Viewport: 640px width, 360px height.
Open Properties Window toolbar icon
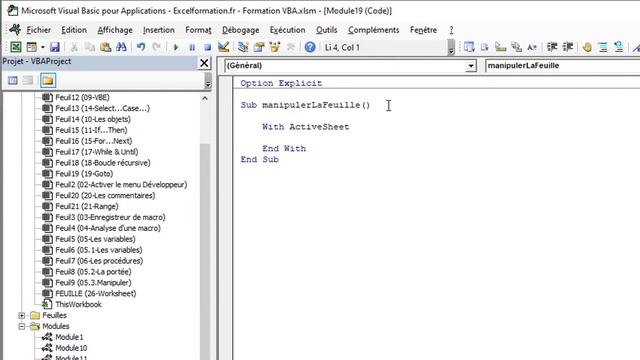pos(259,47)
